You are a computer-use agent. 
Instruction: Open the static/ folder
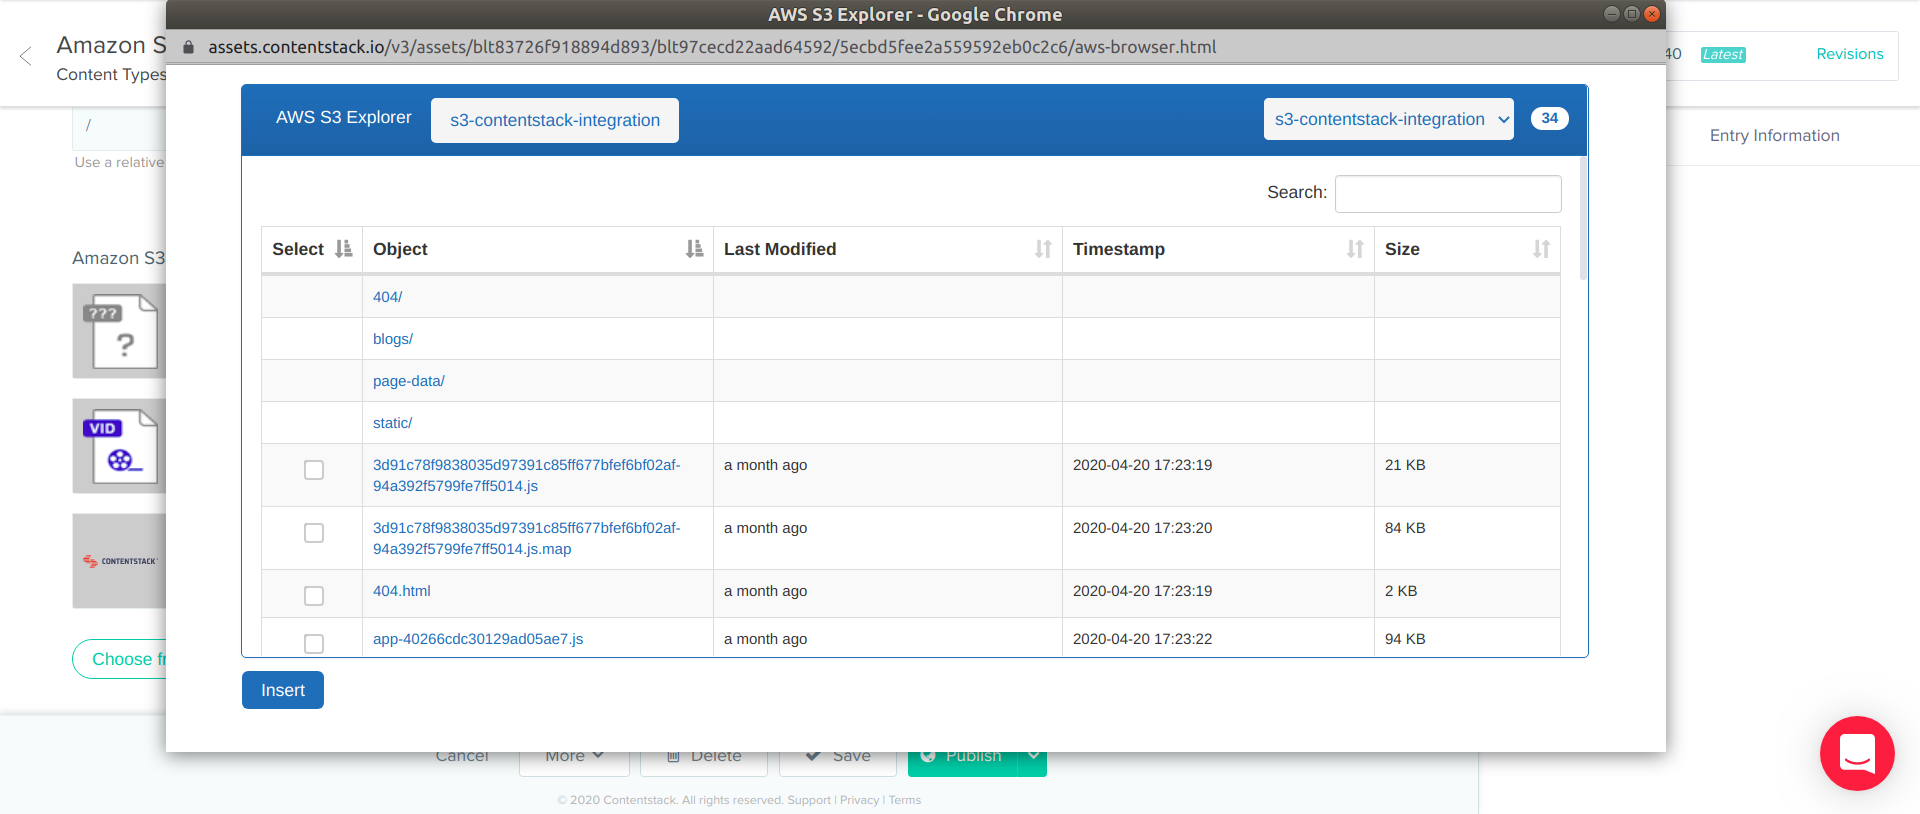click(392, 423)
